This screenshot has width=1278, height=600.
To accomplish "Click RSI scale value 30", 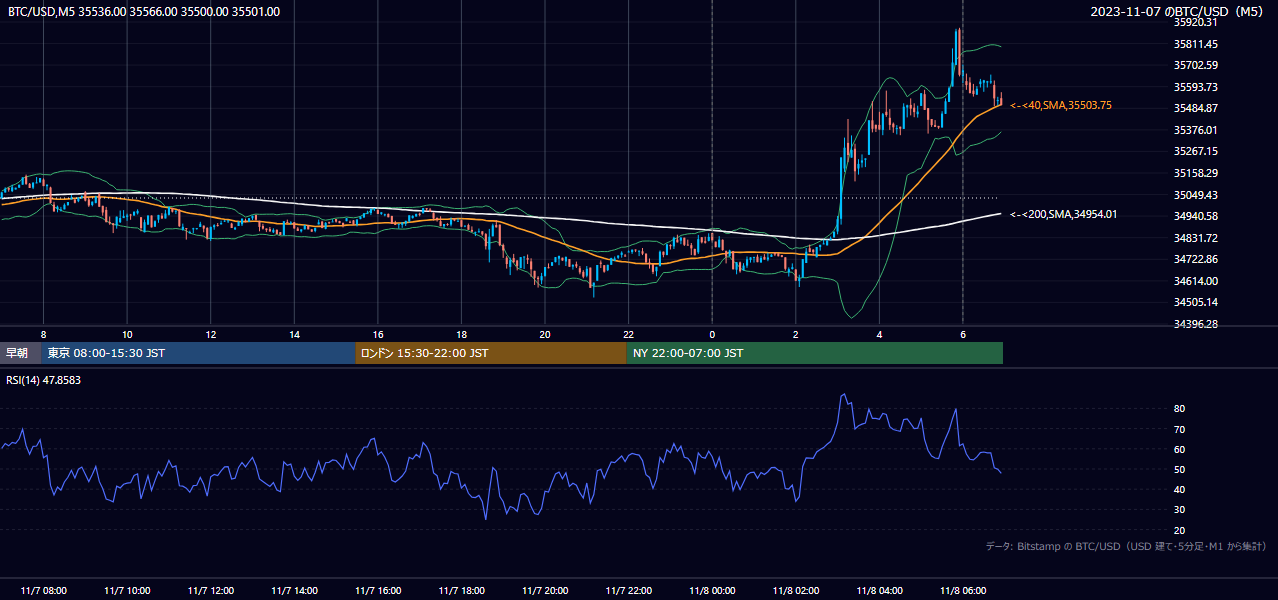I will click(x=1180, y=510).
